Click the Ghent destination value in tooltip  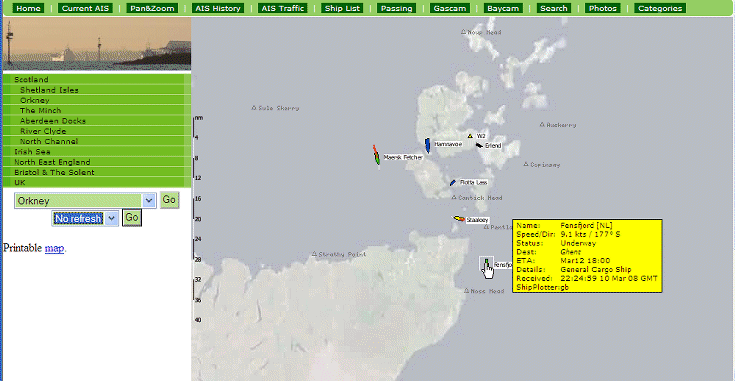[570, 252]
